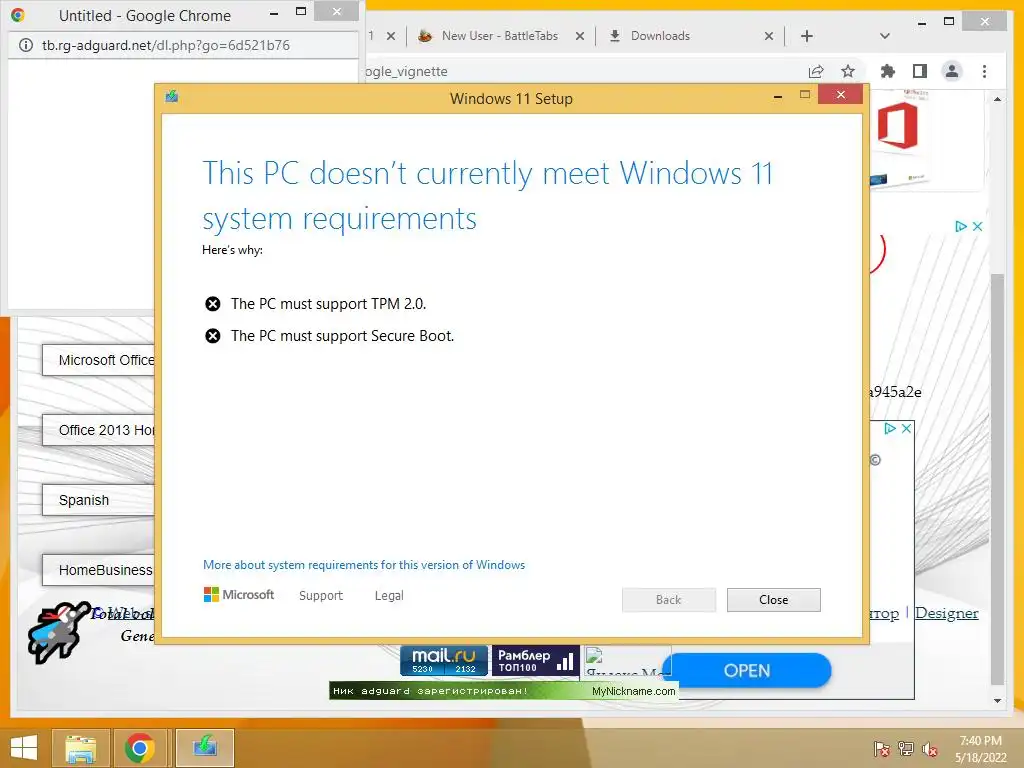Viewport: 1024px width, 768px height.
Task: Click the network tray icon
Action: coord(906,749)
